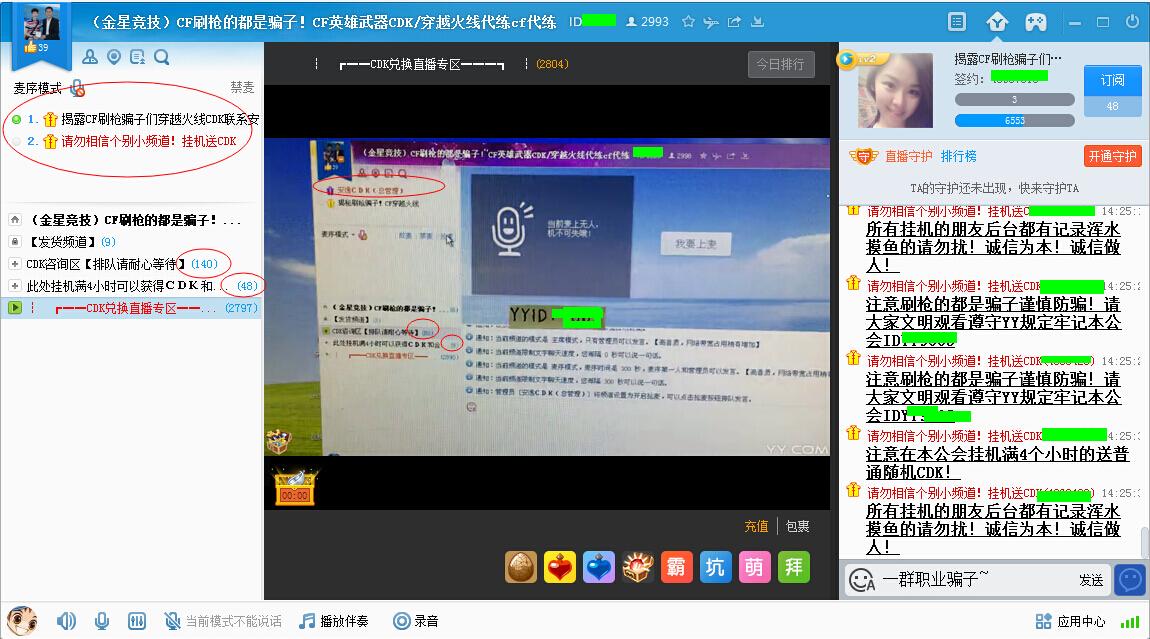The width and height of the screenshot is (1150, 639).
Task: Send the egg gift
Action: point(521,567)
